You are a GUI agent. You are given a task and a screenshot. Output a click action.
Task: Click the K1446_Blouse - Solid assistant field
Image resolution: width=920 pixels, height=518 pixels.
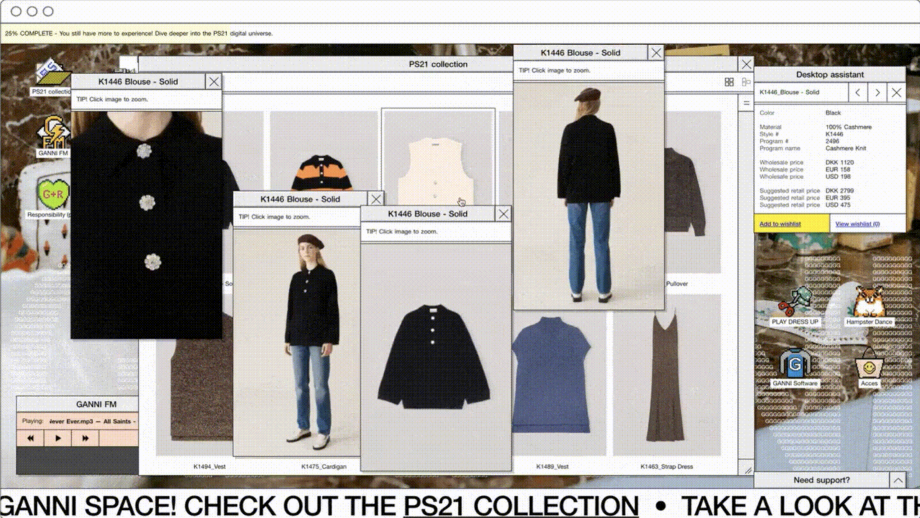[801, 93]
